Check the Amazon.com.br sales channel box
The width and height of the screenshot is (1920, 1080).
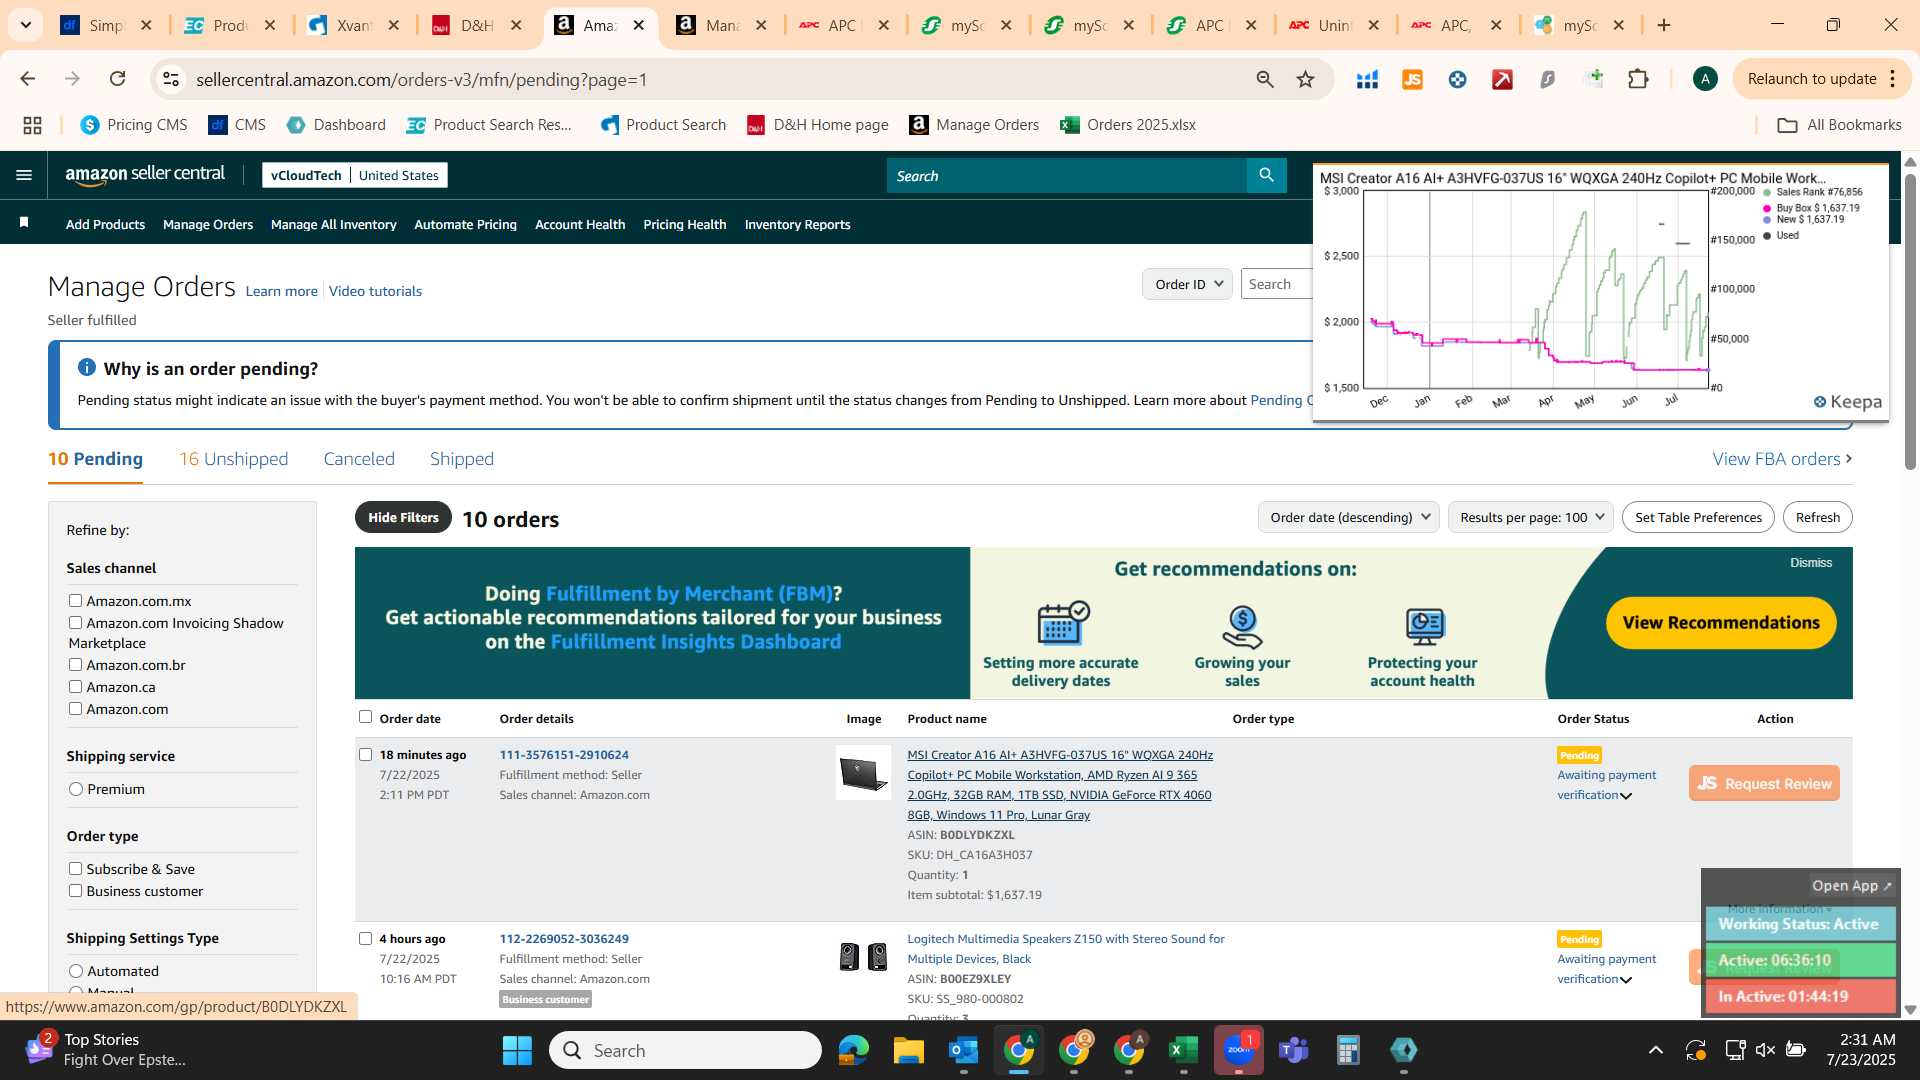click(75, 664)
